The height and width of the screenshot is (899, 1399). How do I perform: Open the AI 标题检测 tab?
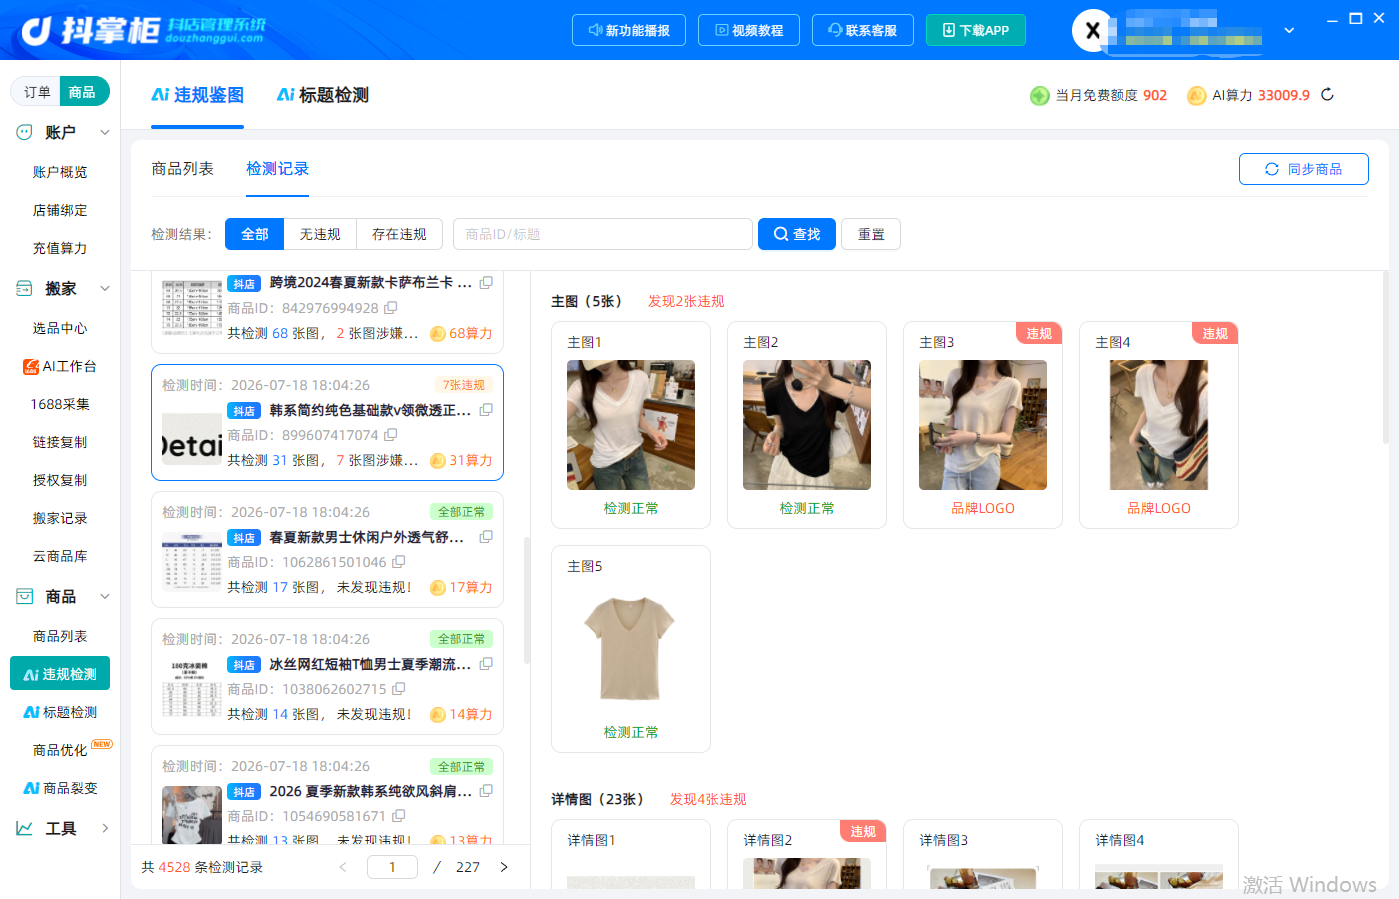(322, 95)
